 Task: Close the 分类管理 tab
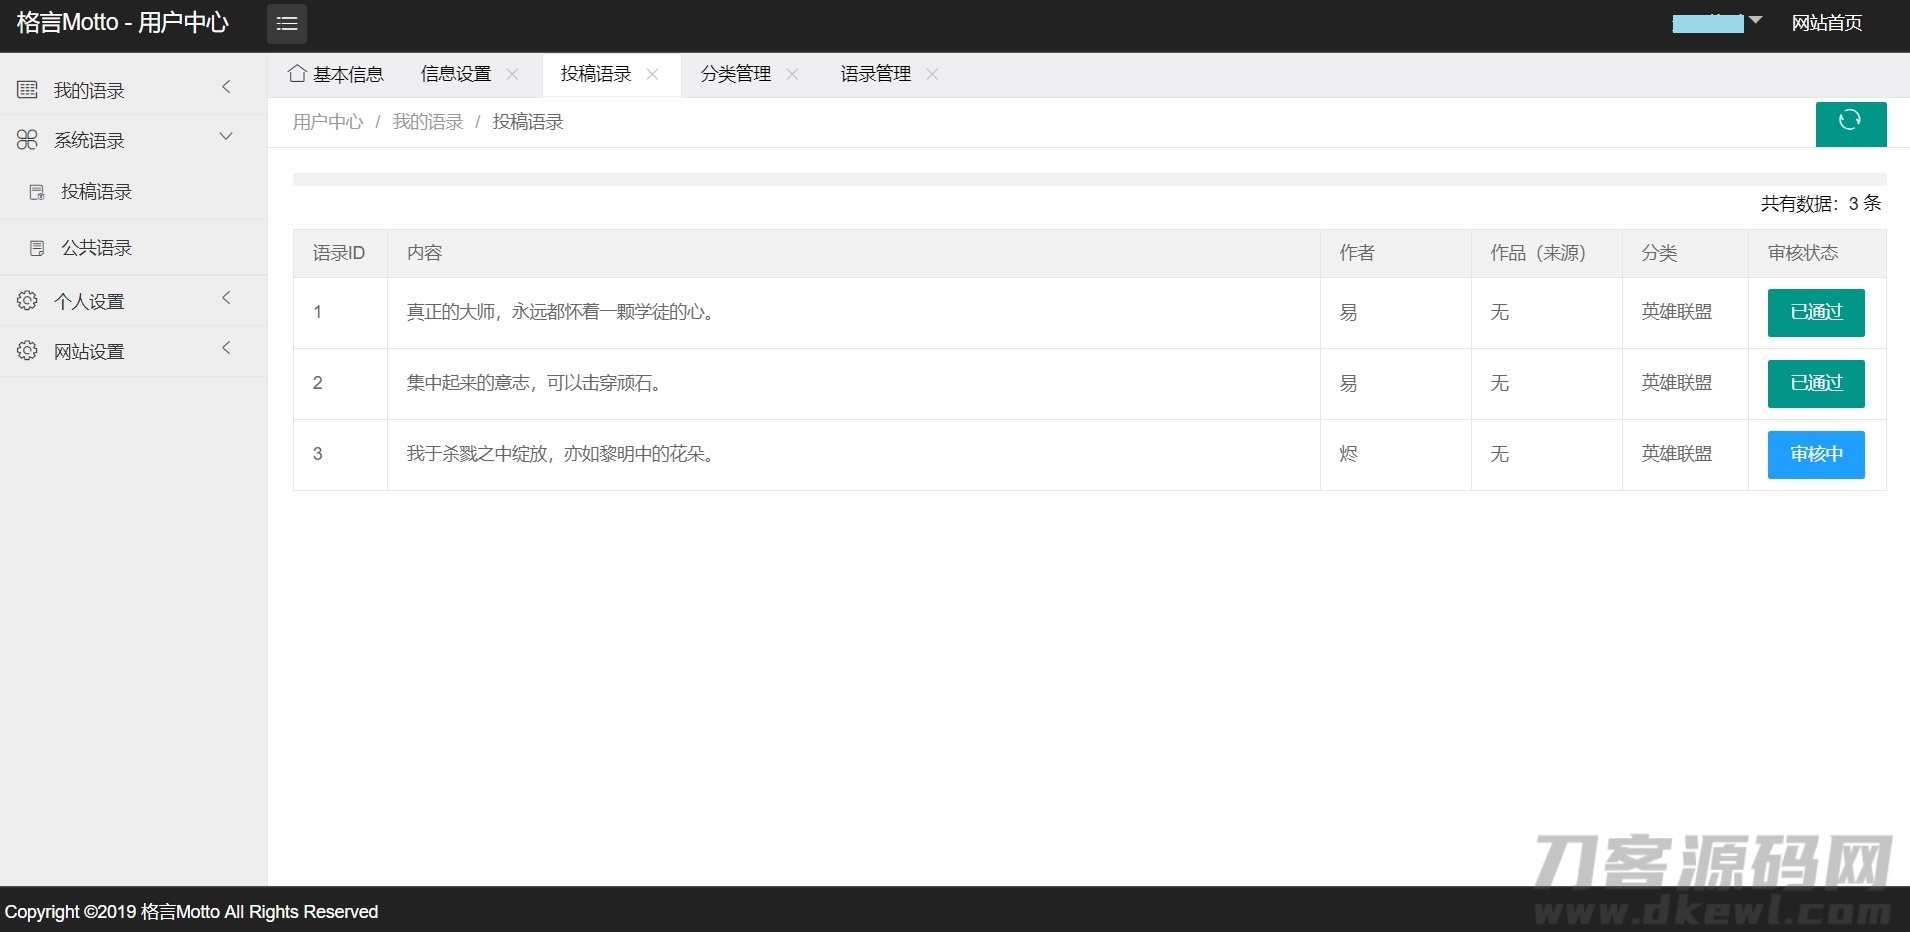coord(792,74)
